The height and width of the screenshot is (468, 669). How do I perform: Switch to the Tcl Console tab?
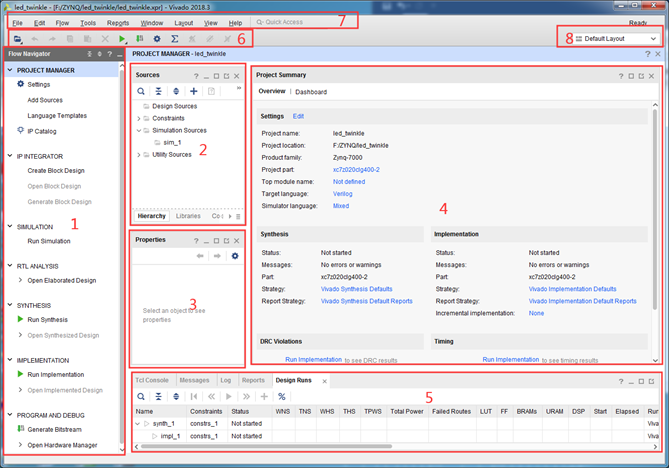[x=152, y=380]
